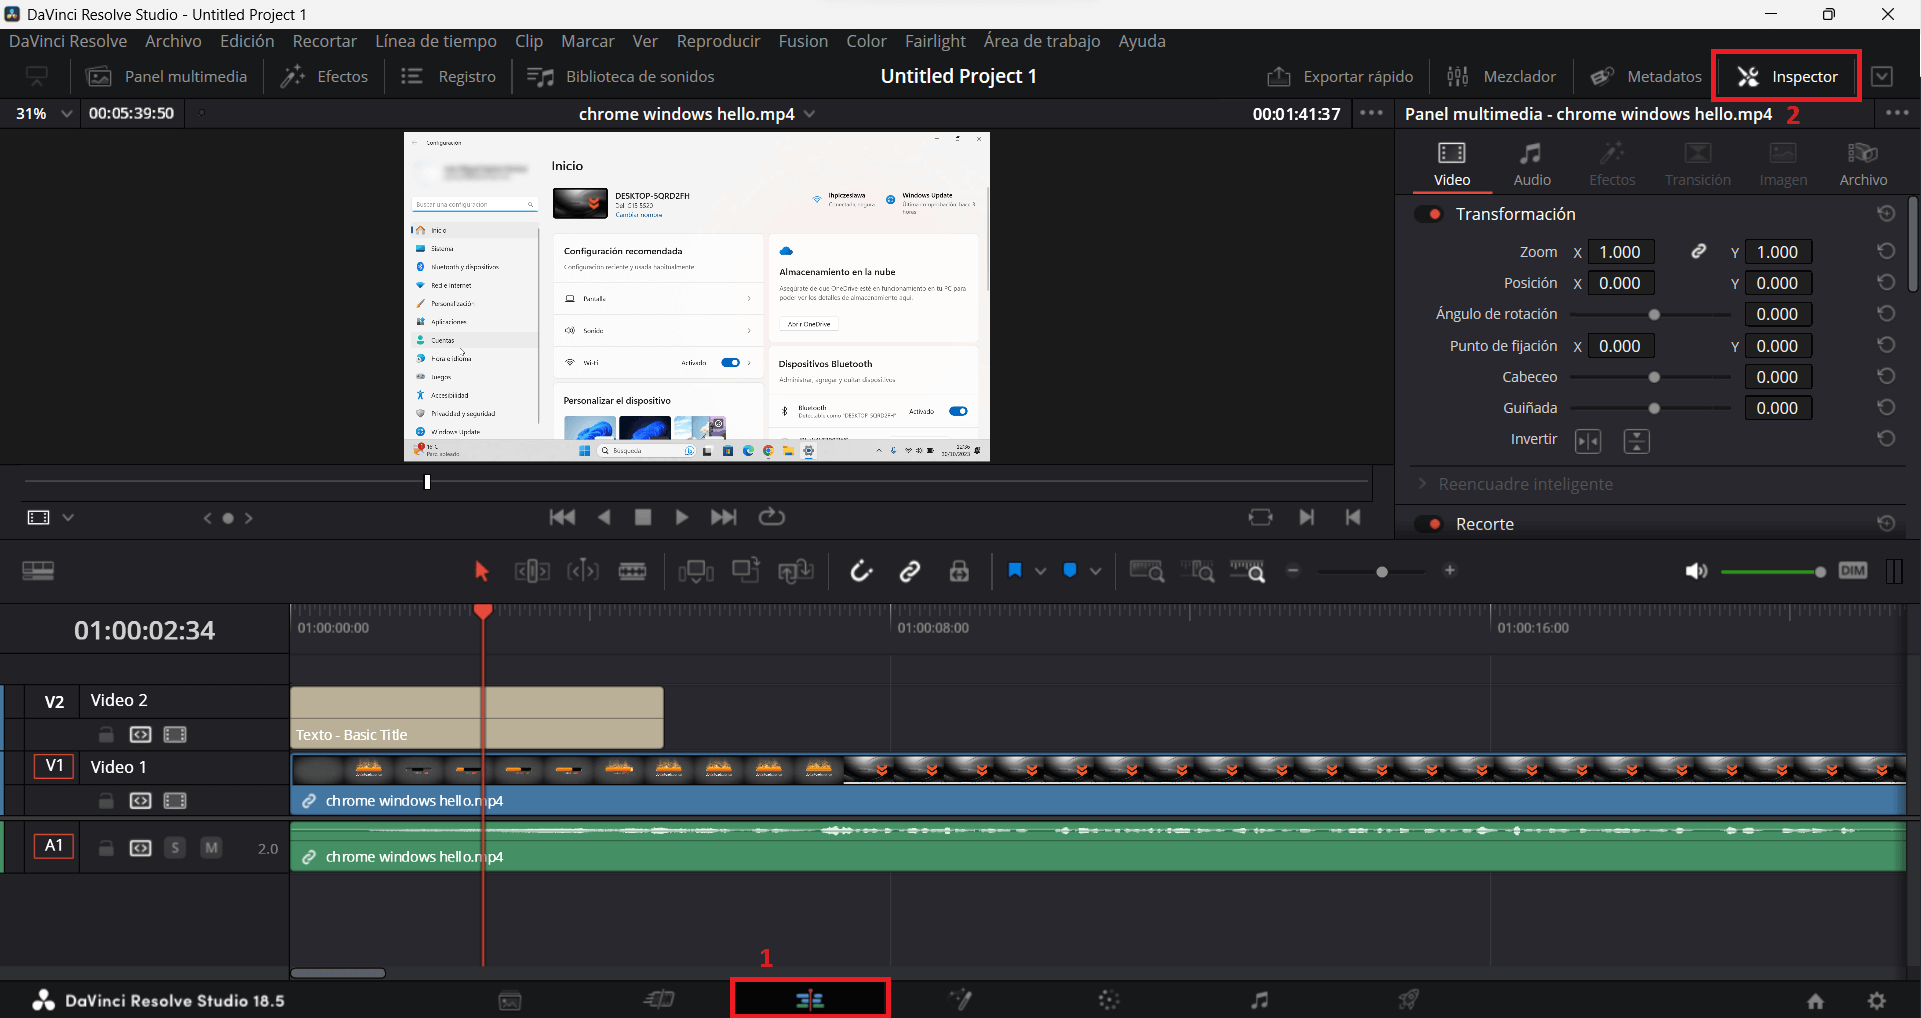1921x1018 pixels.
Task: Toggle the DIM audio button
Action: 1853,571
